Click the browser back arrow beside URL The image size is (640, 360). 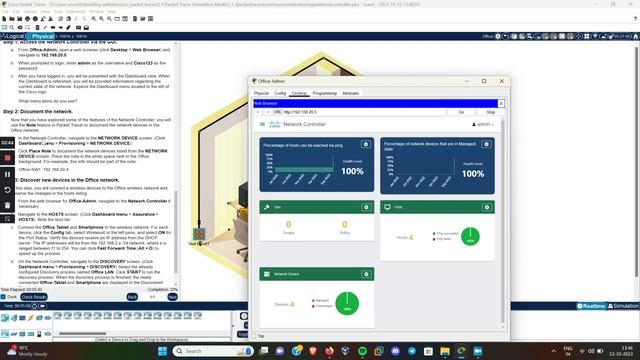258,112
